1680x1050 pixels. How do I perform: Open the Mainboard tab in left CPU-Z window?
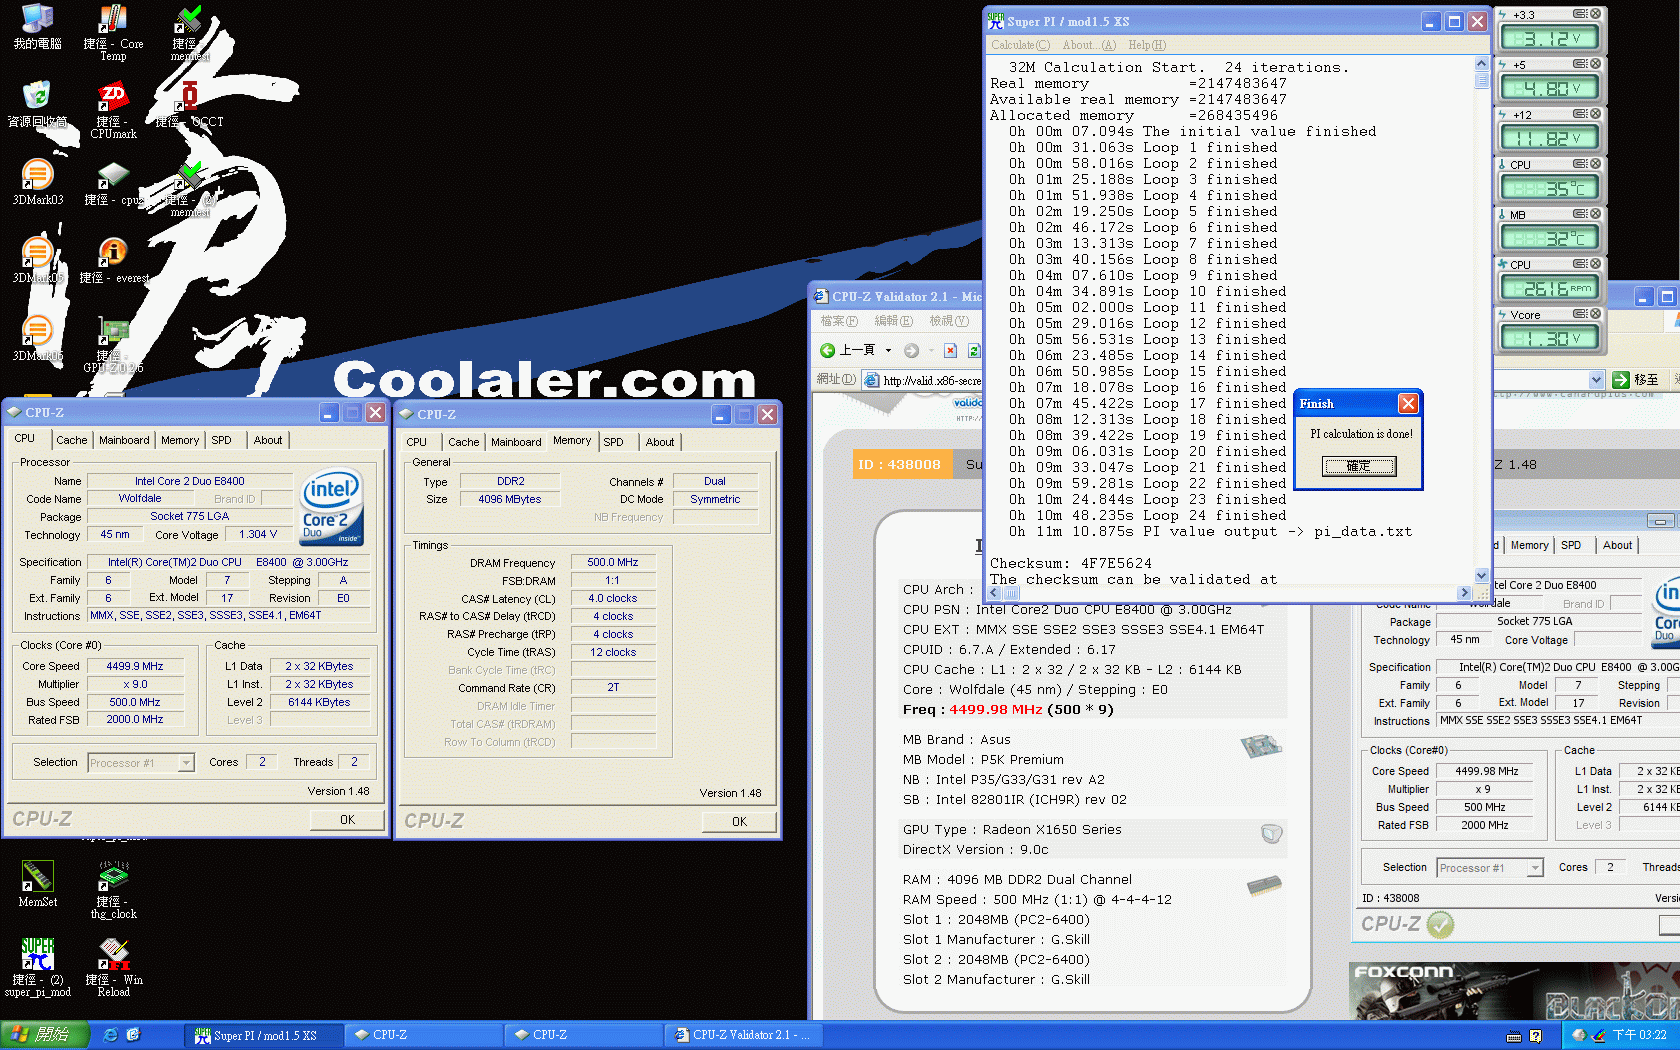pyautogui.click(x=124, y=440)
